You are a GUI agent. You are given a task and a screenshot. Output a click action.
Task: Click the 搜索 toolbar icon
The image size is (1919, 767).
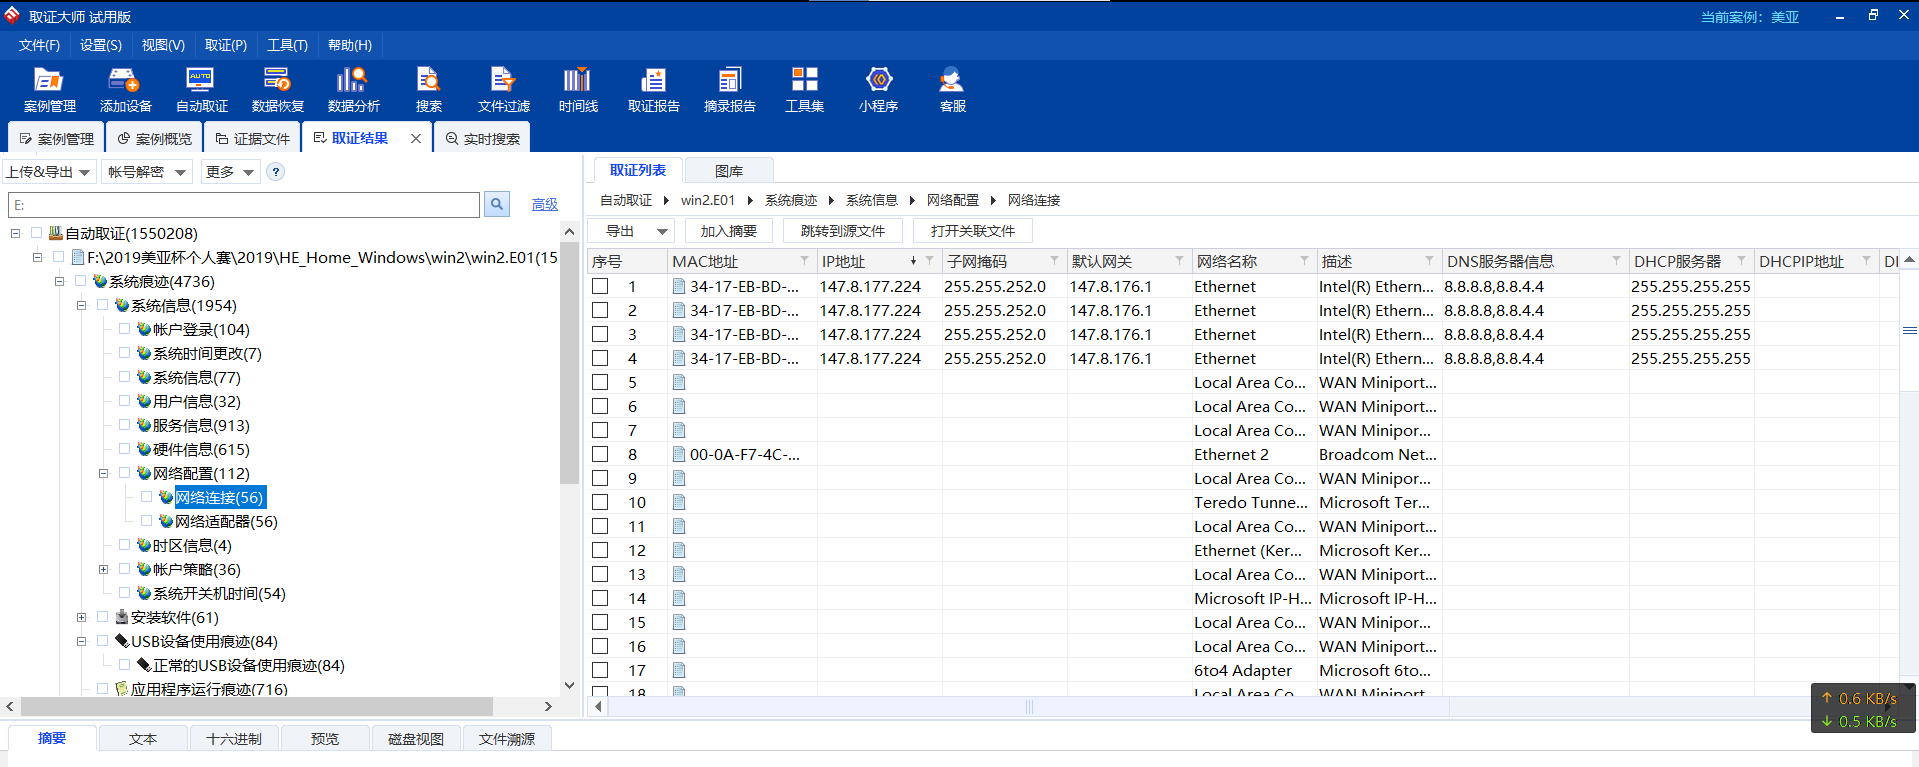(428, 89)
